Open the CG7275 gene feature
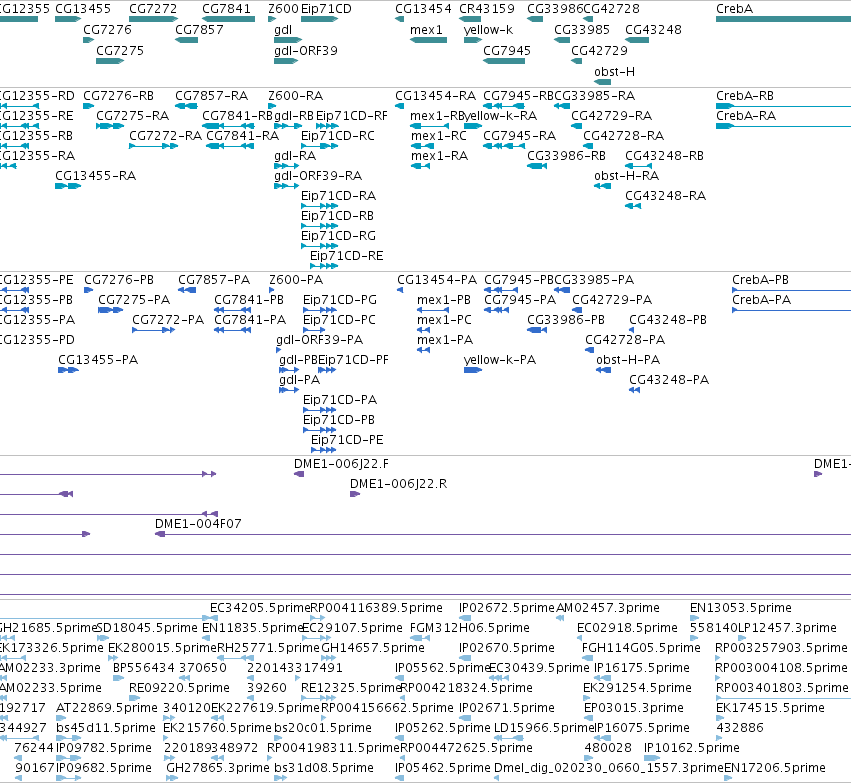Viewport: 851px width, 783px height. (x=110, y=61)
